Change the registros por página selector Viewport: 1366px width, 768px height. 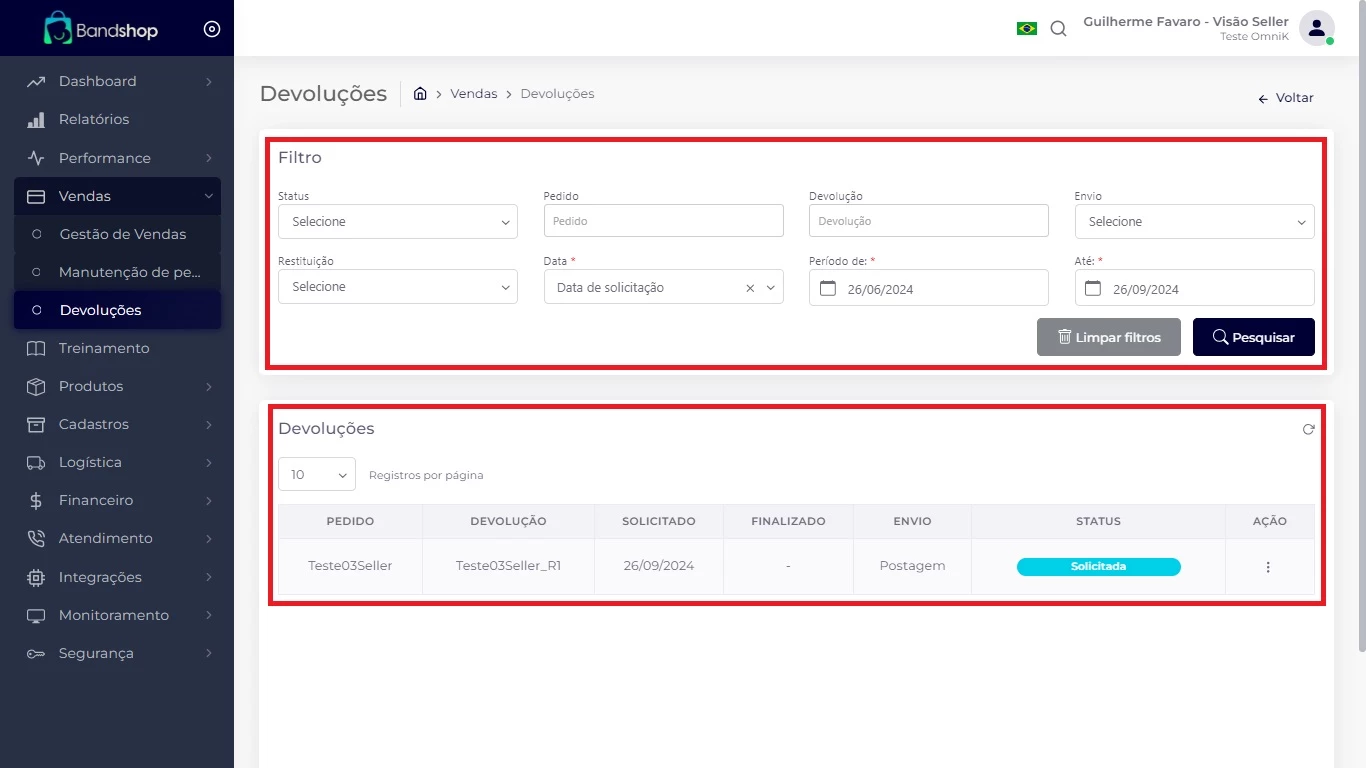coord(316,475)
